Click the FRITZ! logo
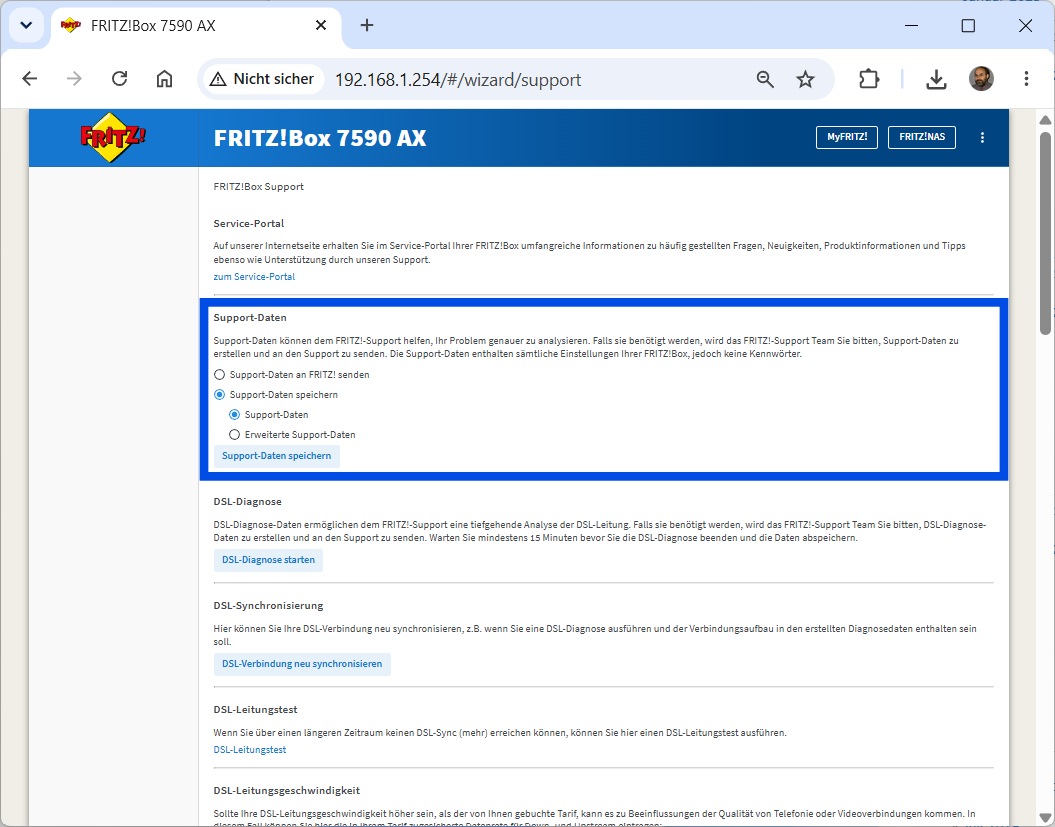Image resolution: width=1055 pixels, height=827 pixels. [113, 137]
